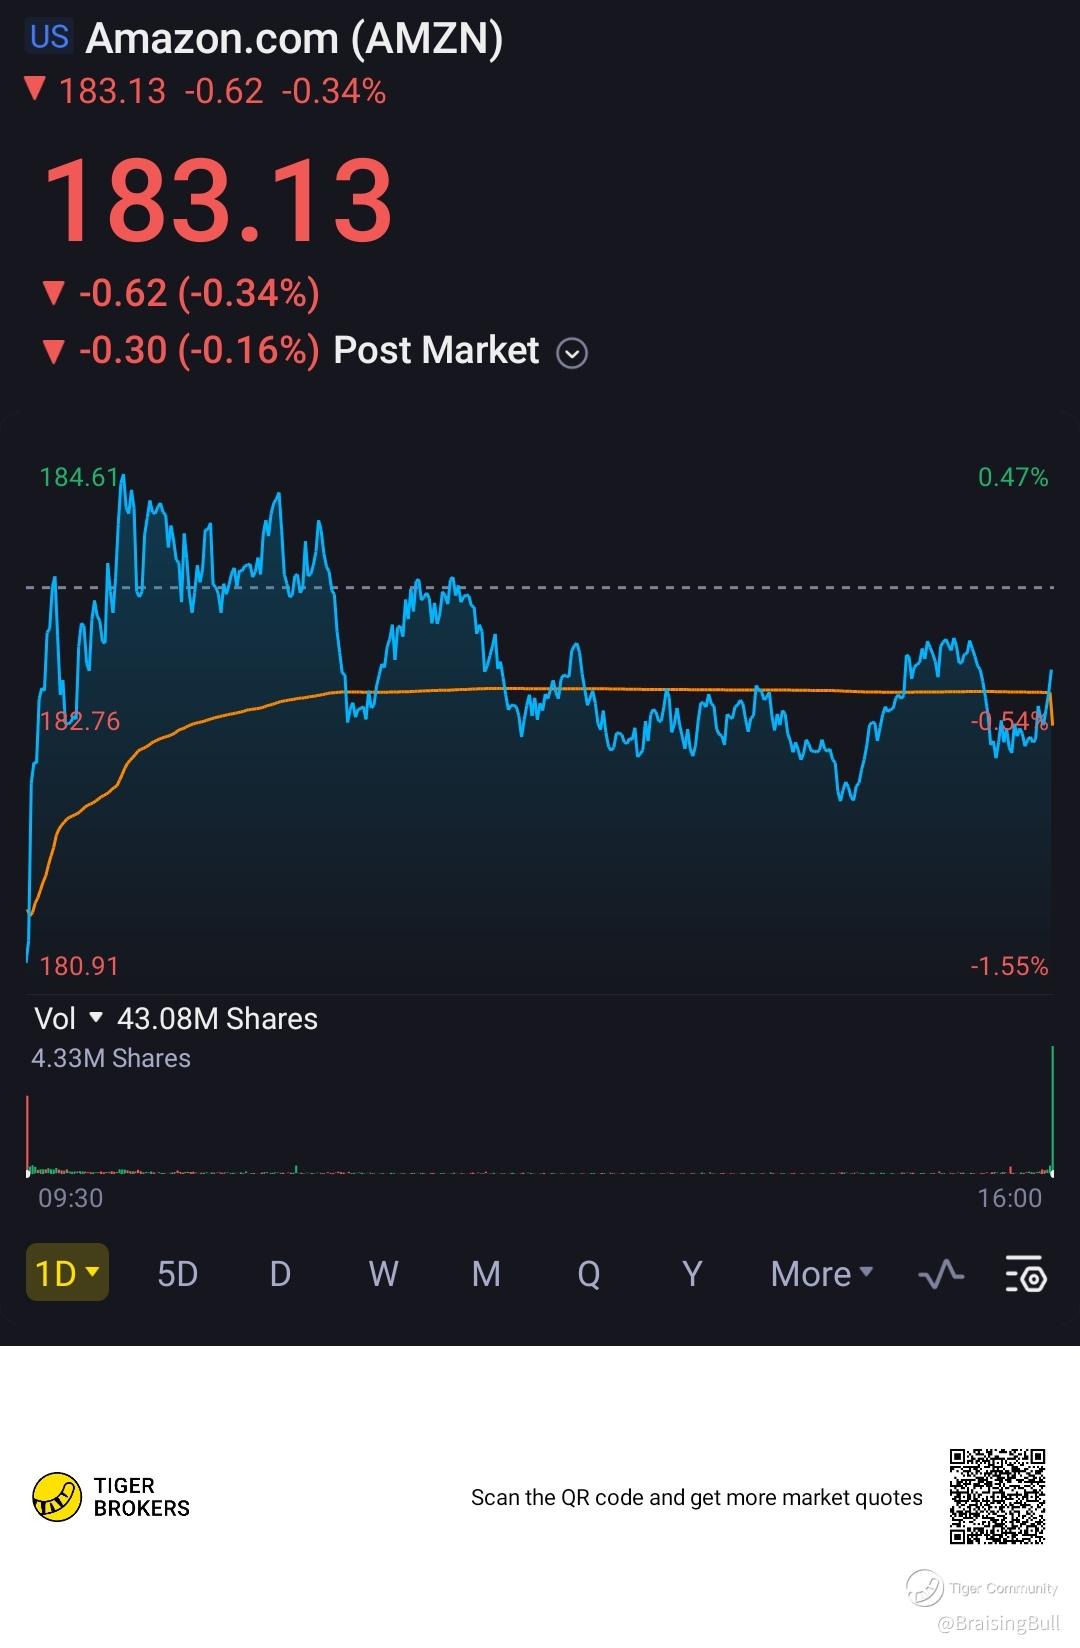1080x1648 pixels.
Task: Open the Vol indicator dropdown arrow
Action: pyautogui.click(x=96, y=1018)
